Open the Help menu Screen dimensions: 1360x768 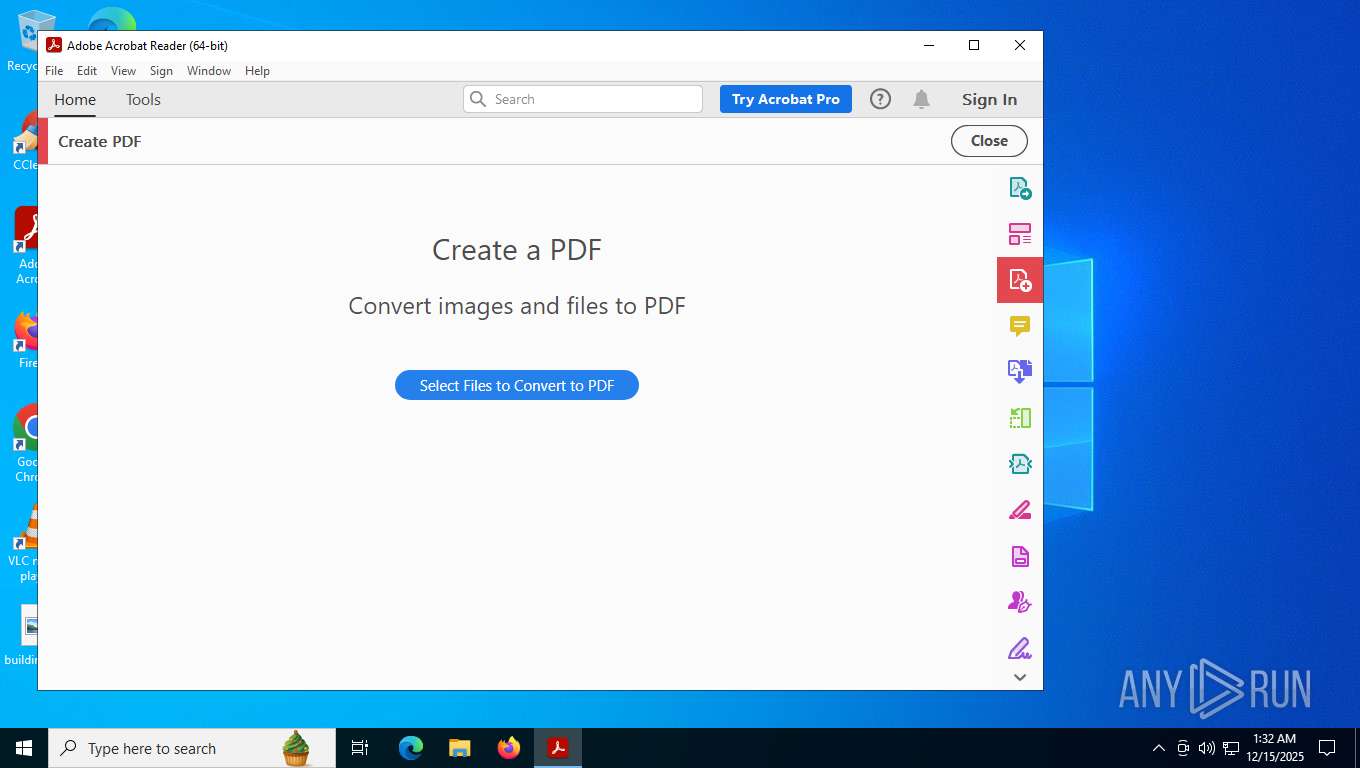257,71
